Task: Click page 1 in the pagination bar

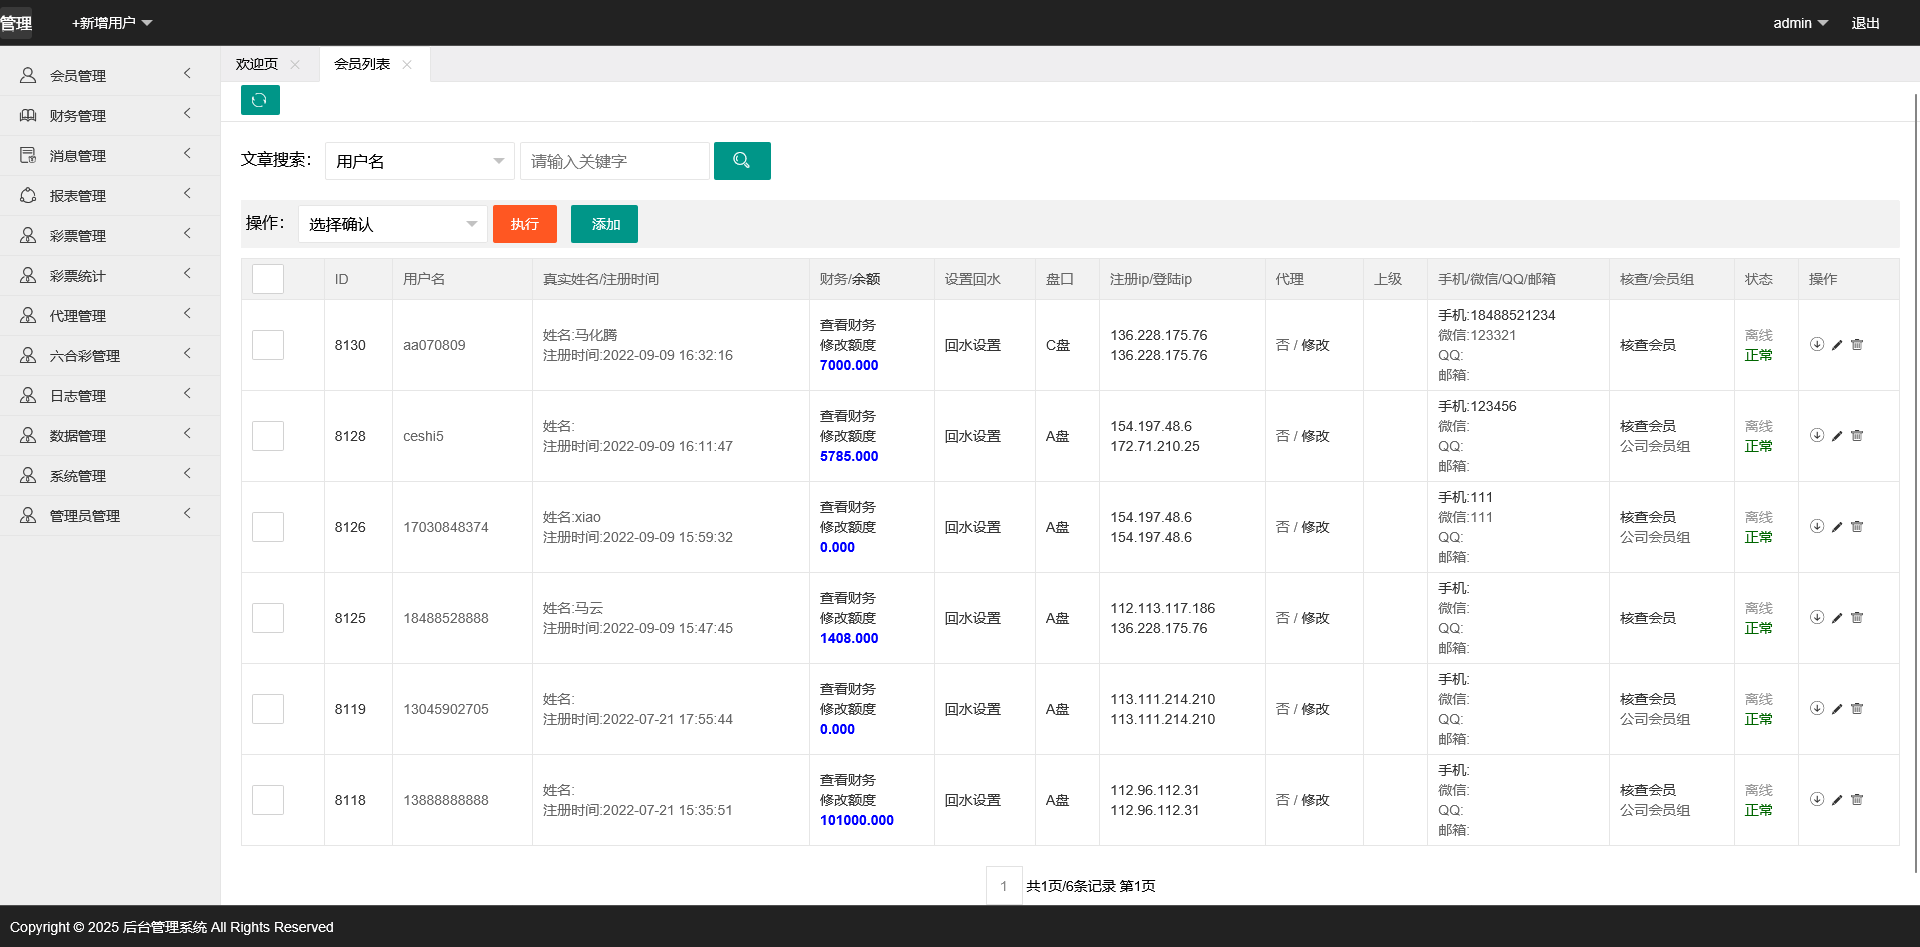Action: (1004, 885)
